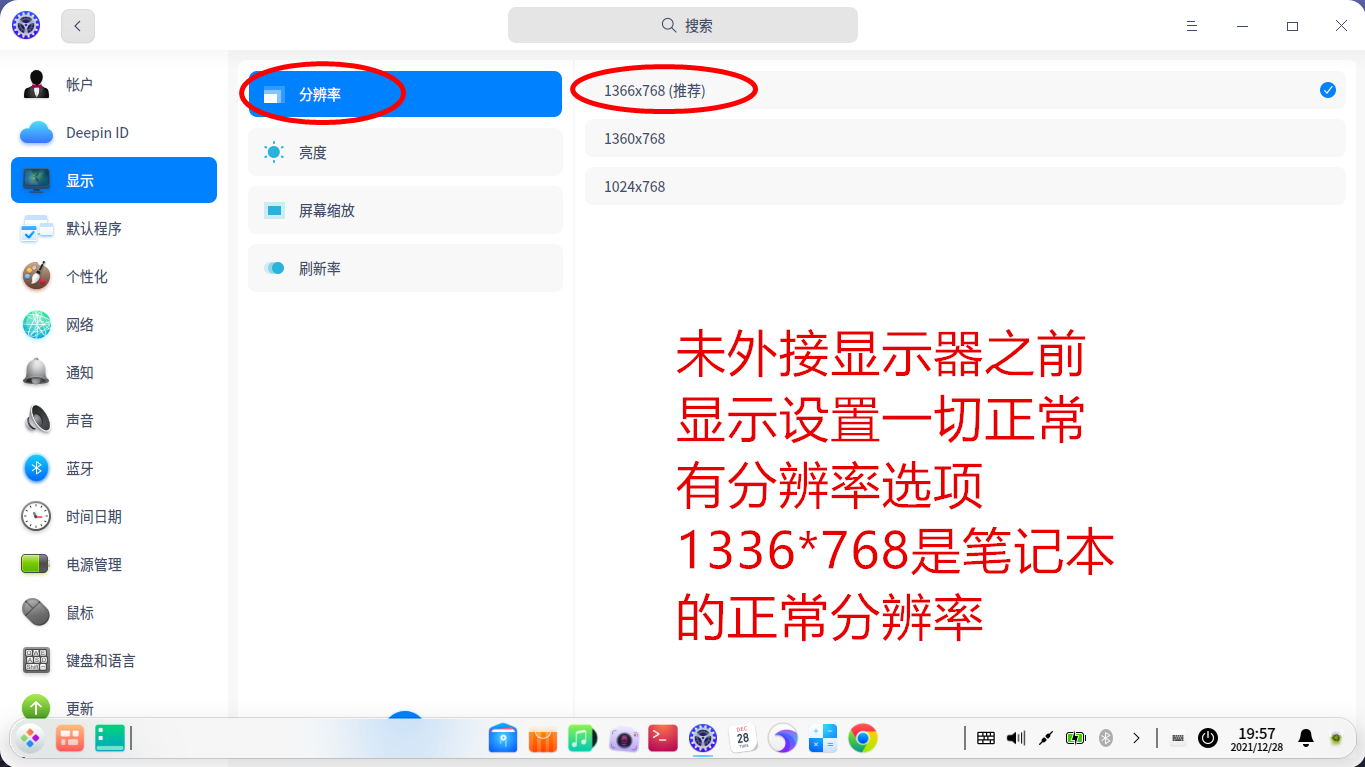Open the purple swirl browser dock icon
Screen dimensions: 1365x767
coord(783,739)
